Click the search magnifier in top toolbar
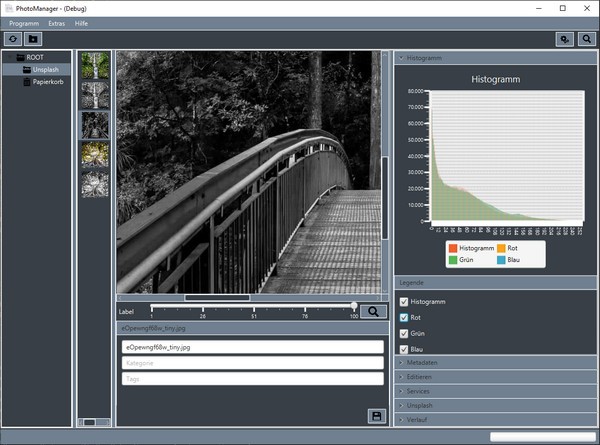 (587, 39)
